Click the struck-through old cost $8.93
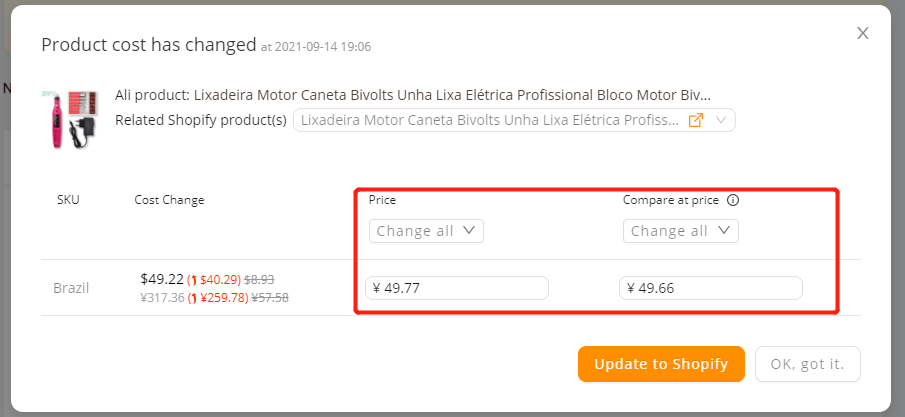 259,280
